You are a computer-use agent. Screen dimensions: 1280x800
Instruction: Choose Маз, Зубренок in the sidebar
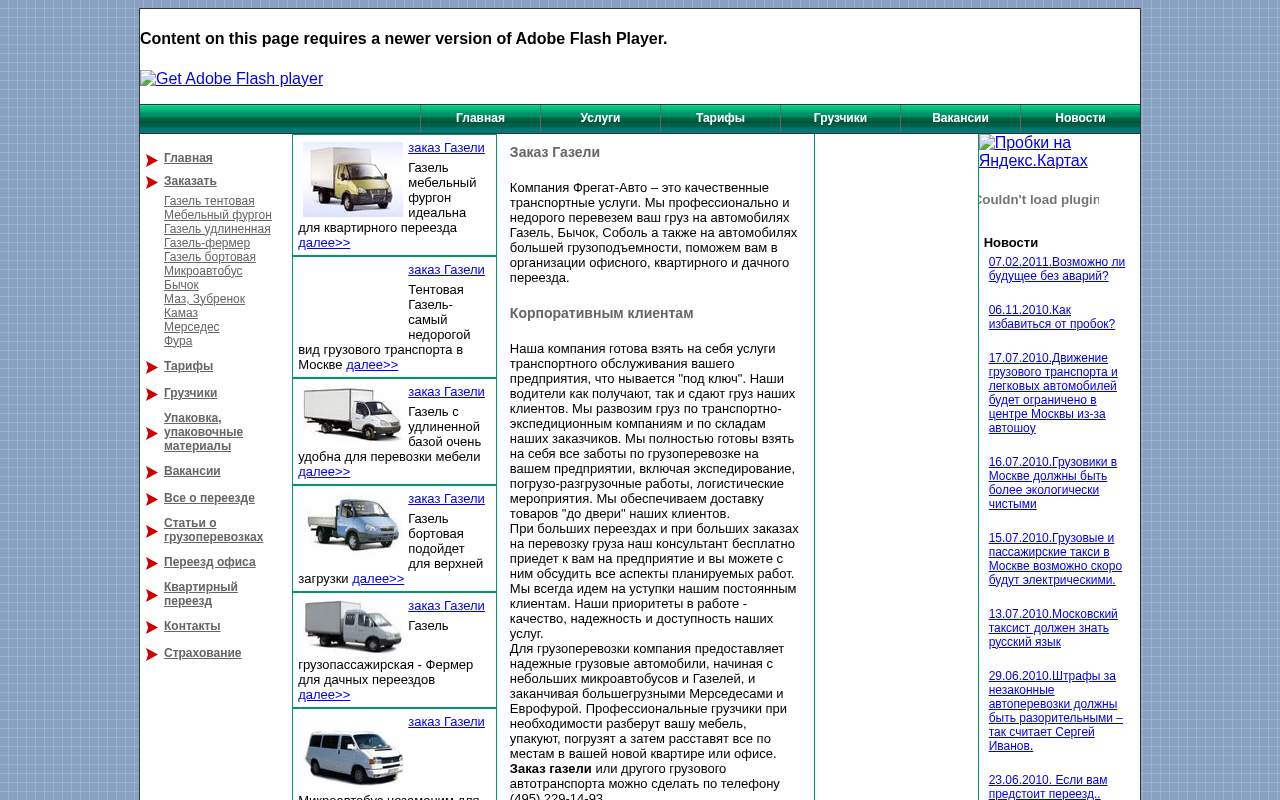pos(204,299)
